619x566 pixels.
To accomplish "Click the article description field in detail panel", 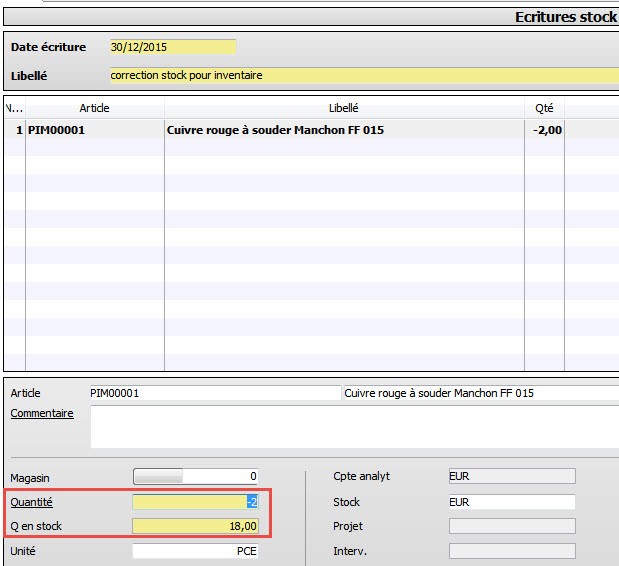I will (x=480, y=393).
